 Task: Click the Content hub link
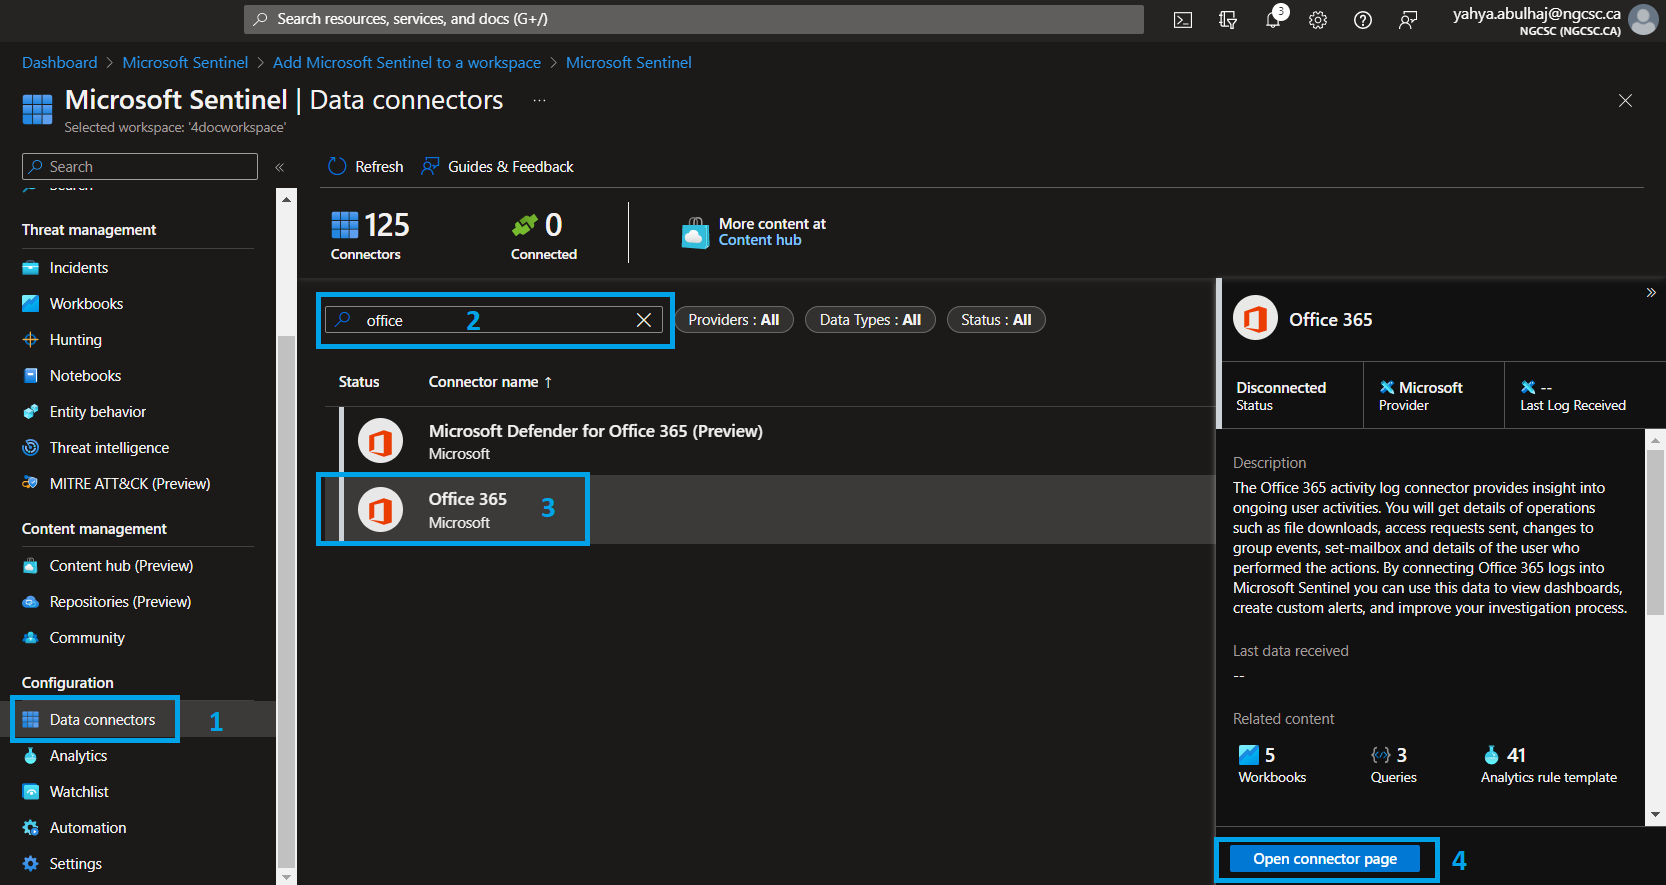(x=760, y=240)
